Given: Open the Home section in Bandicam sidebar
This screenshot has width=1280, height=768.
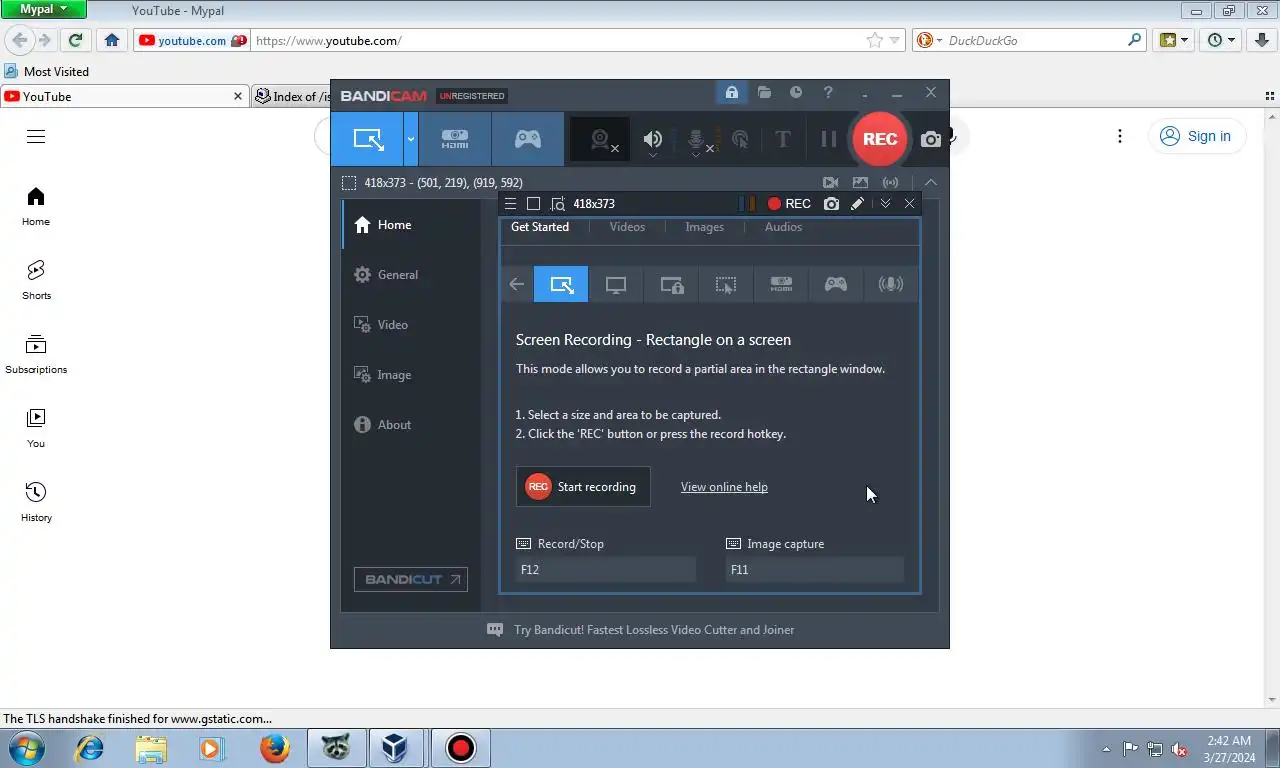Looking at the screenshot, I should tap(411, 225).
